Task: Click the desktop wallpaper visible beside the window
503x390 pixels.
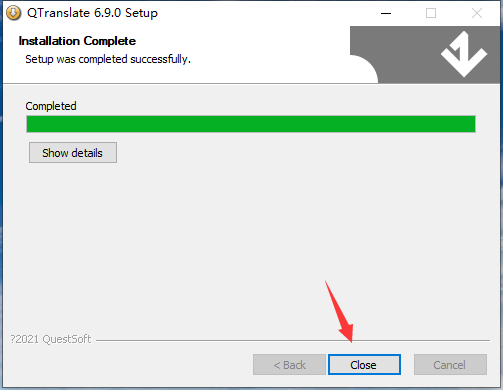Action: [x=502, y=200]
